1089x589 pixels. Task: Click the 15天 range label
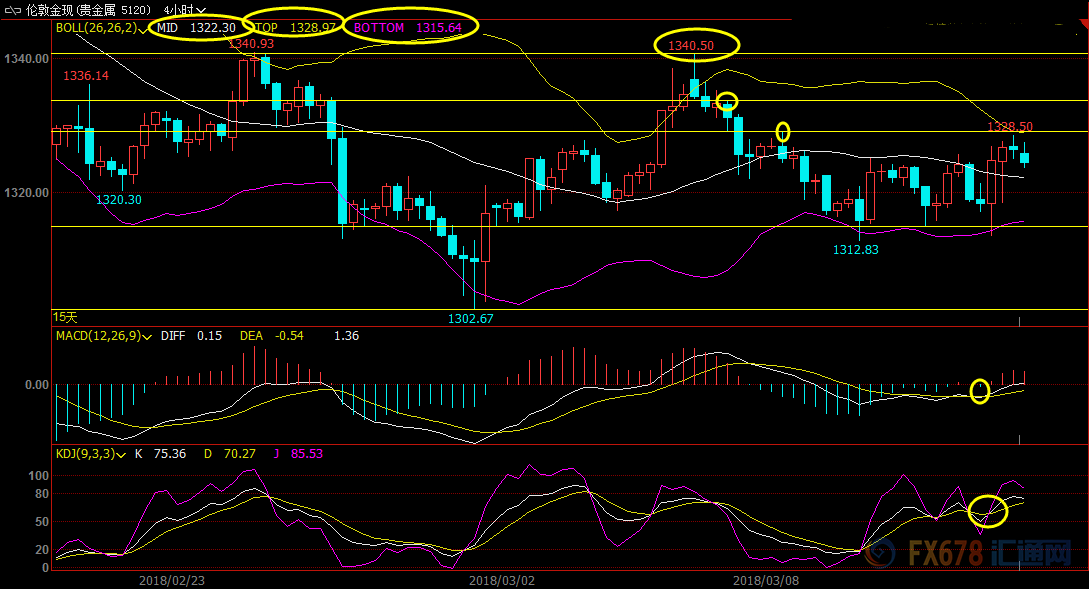pyautogui.click(x=65, y=316)
